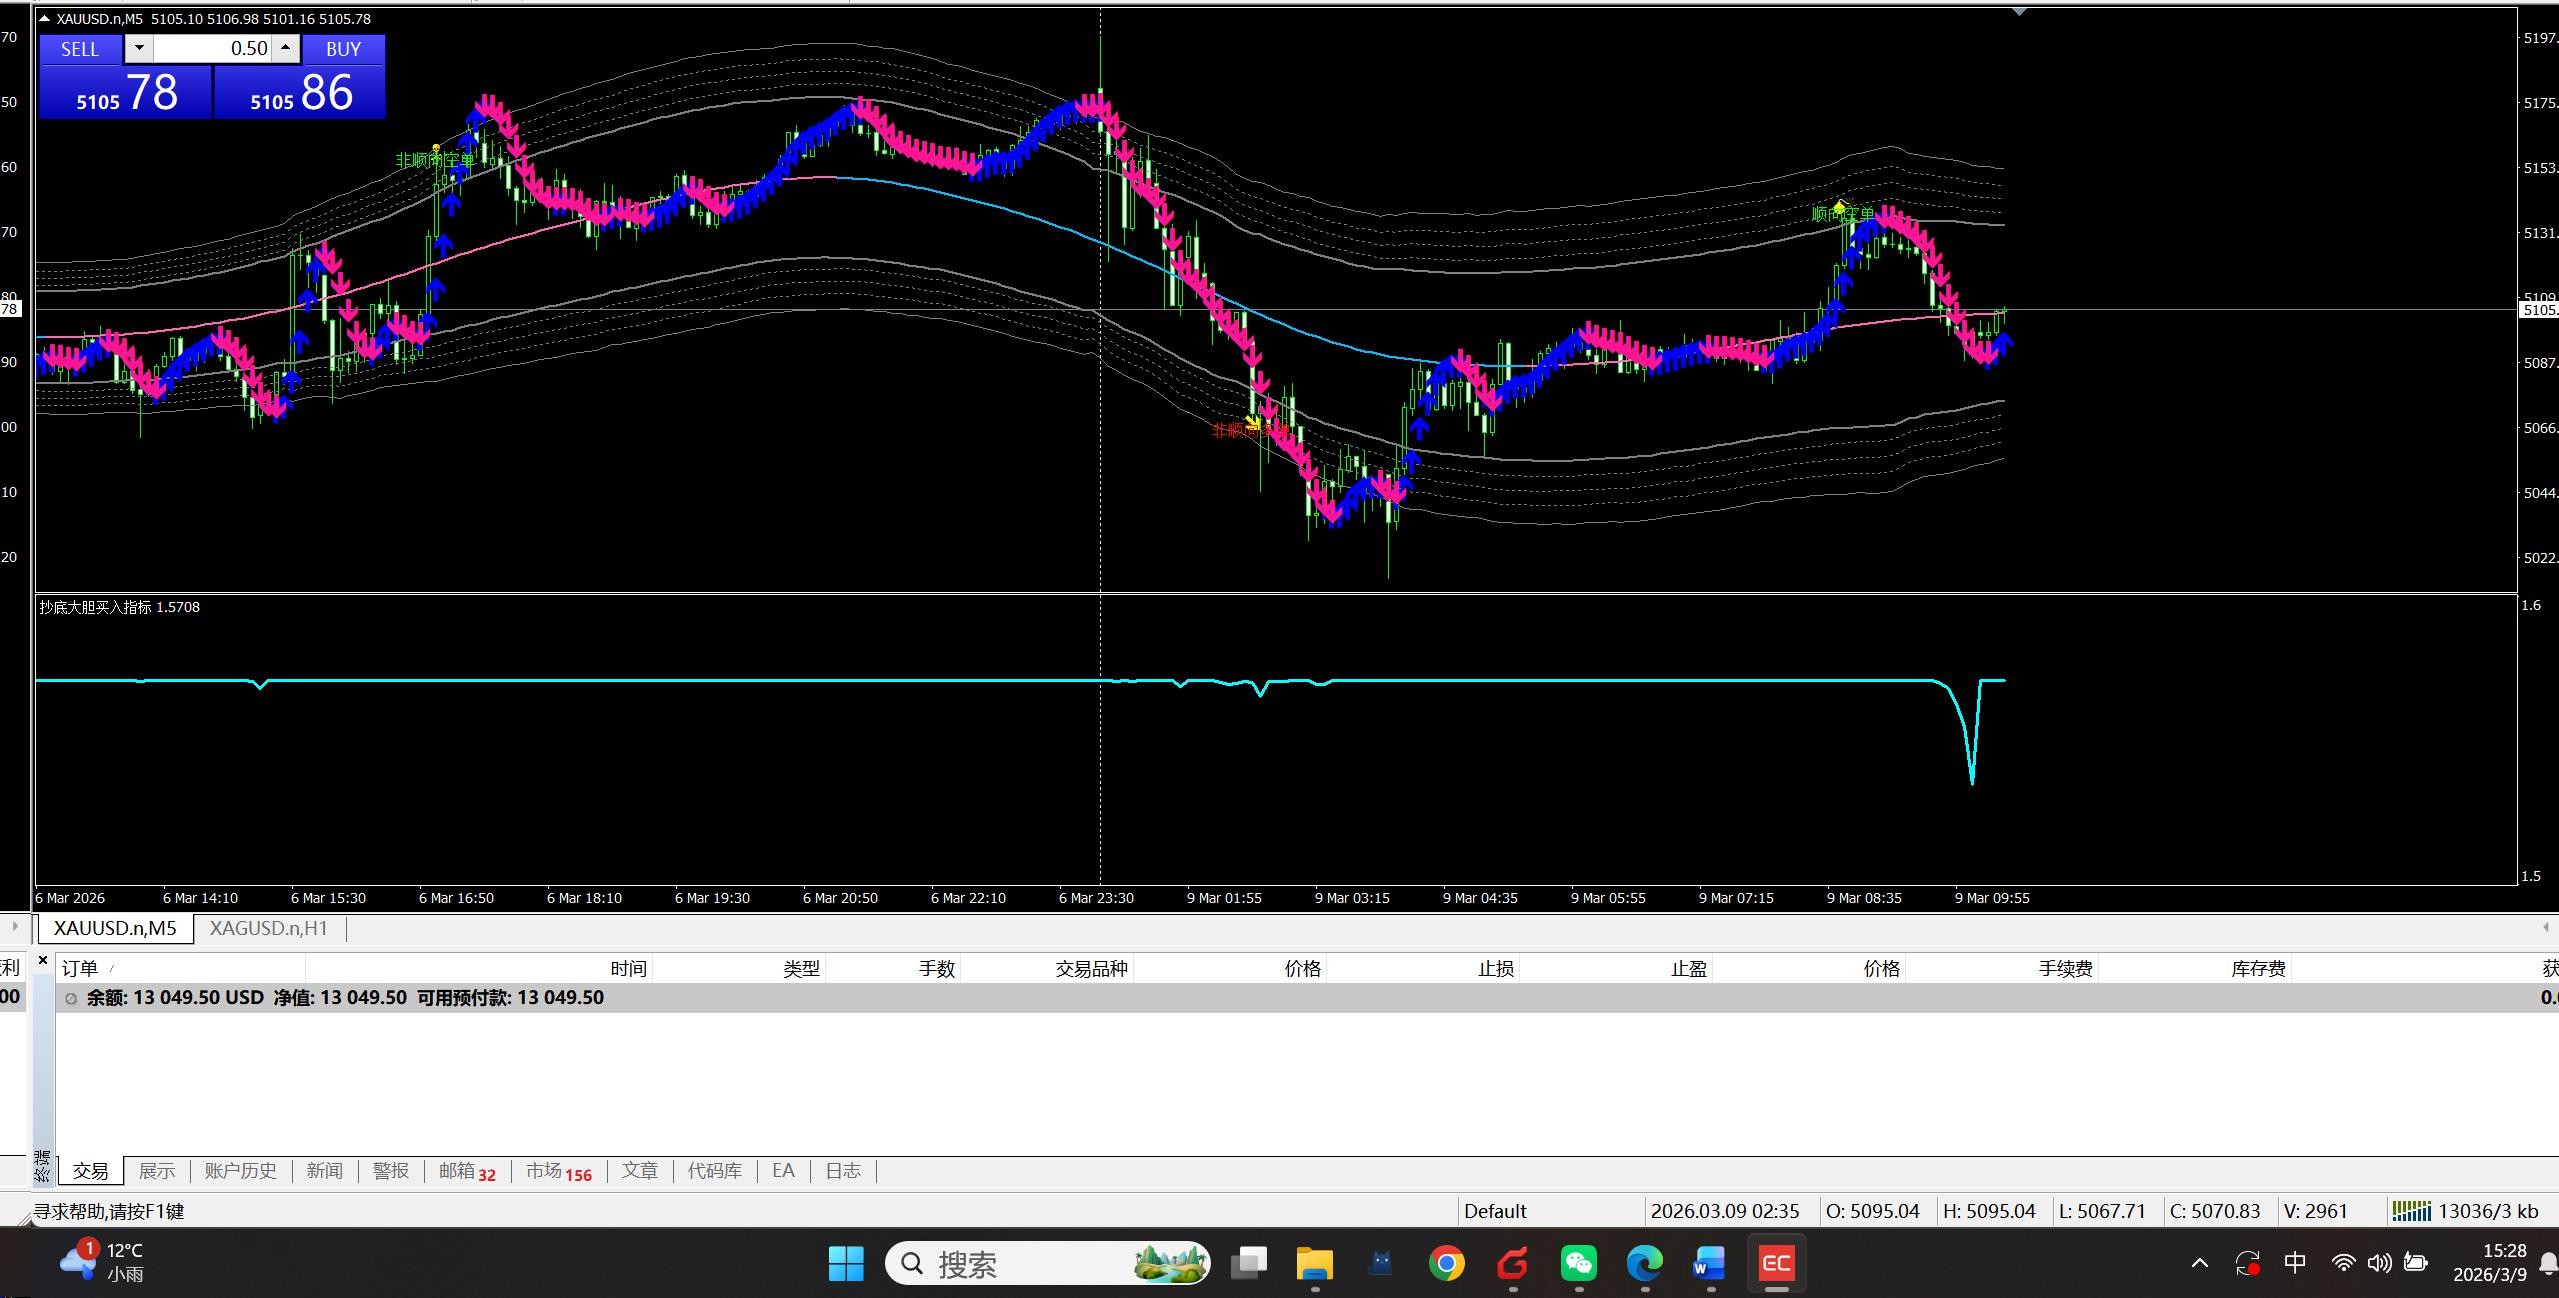Click the balance row circle icon
Viewport: 2559px width, 1298px height.
pyautogui.click(x=71, y=998)
